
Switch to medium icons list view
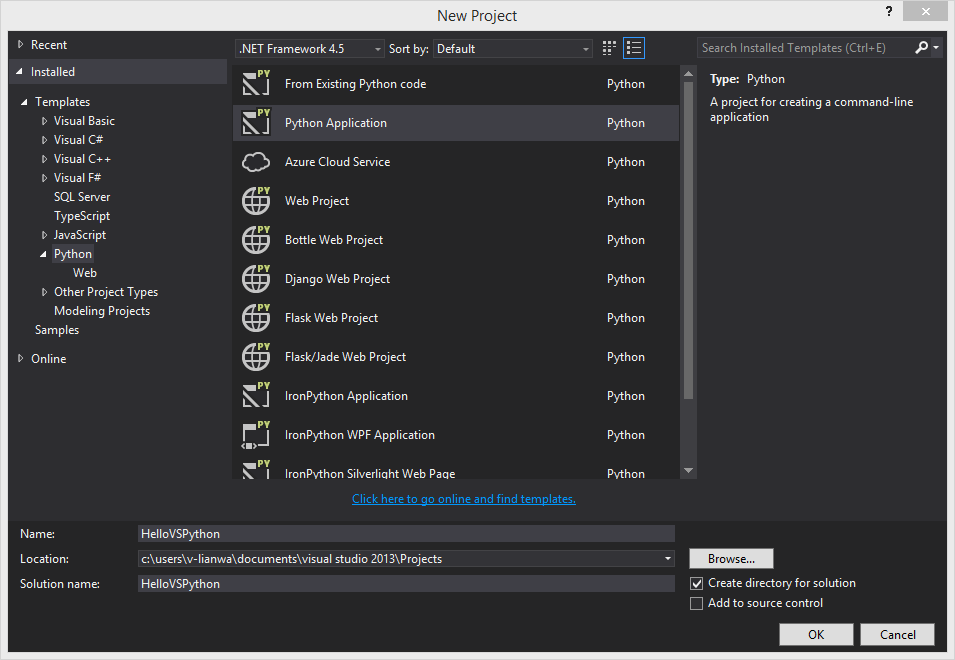coord(634,48)
